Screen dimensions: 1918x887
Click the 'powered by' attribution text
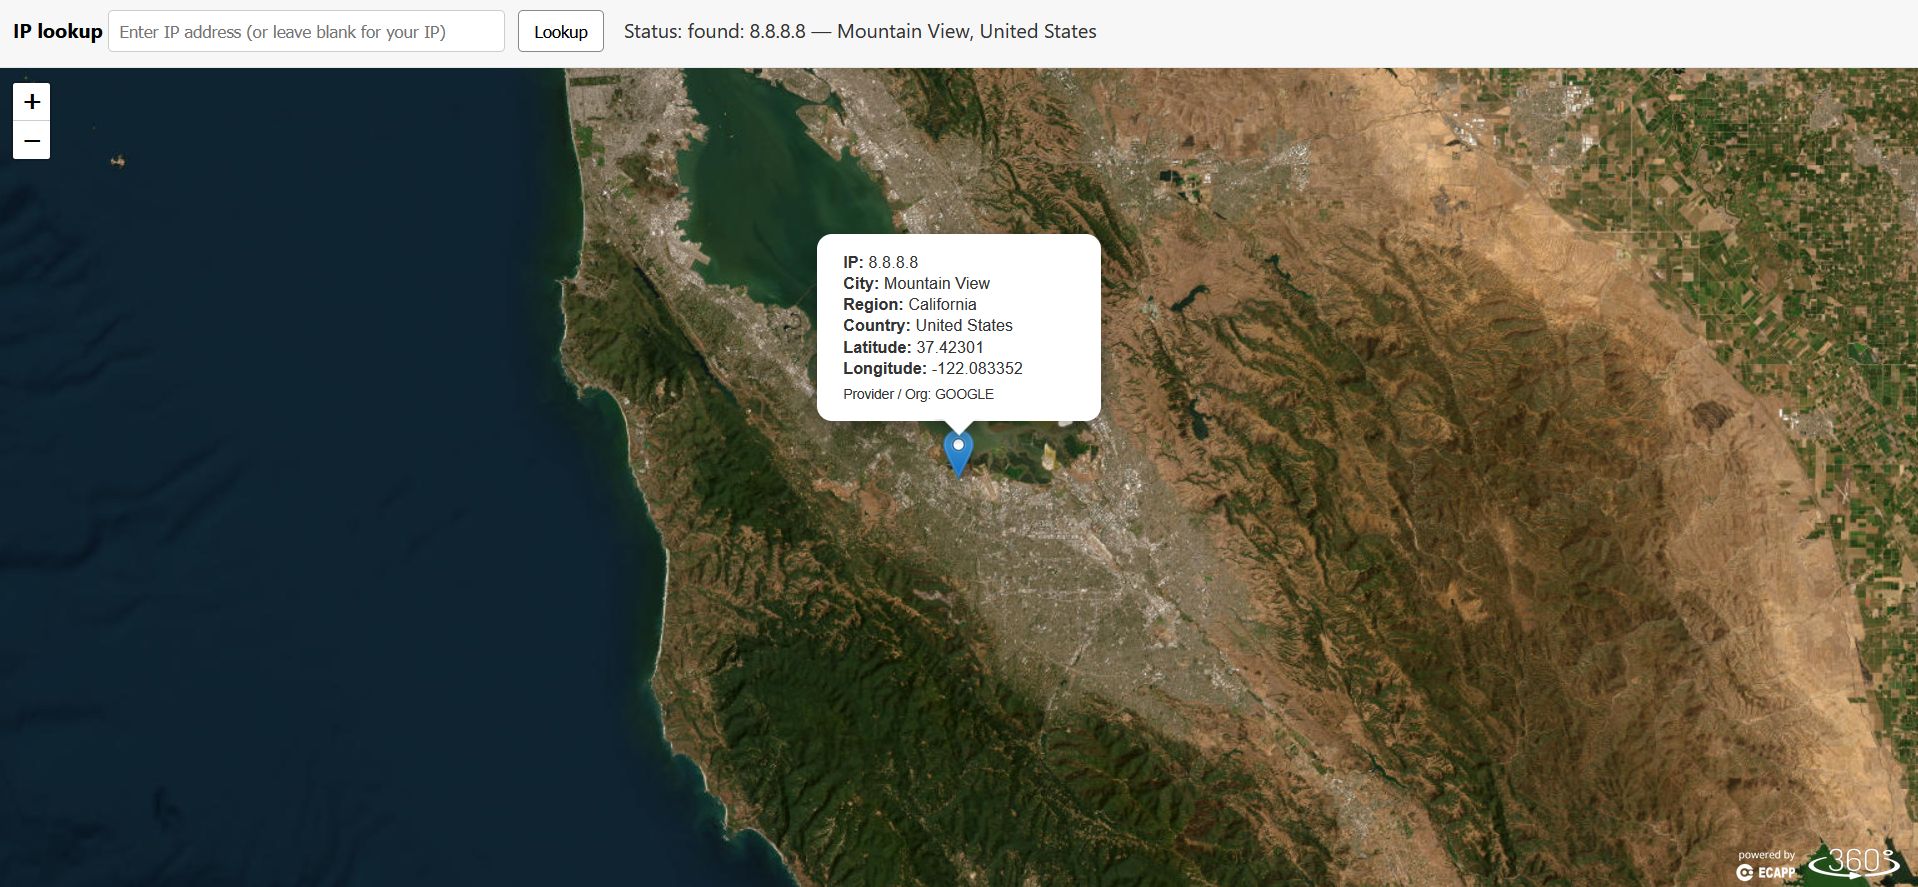(1766, 855)
